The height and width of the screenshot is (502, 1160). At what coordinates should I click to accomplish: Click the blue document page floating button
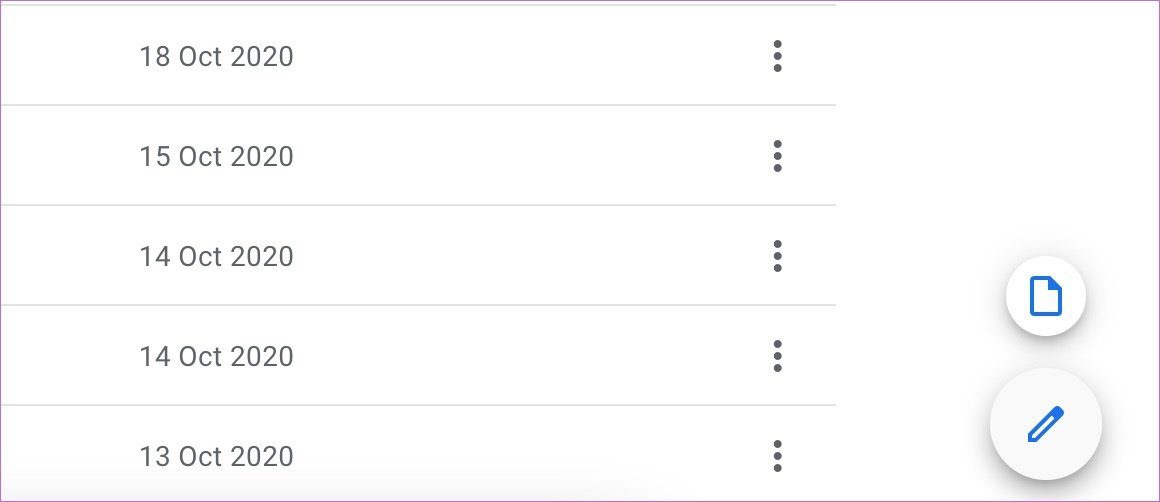coord(1045,296)
